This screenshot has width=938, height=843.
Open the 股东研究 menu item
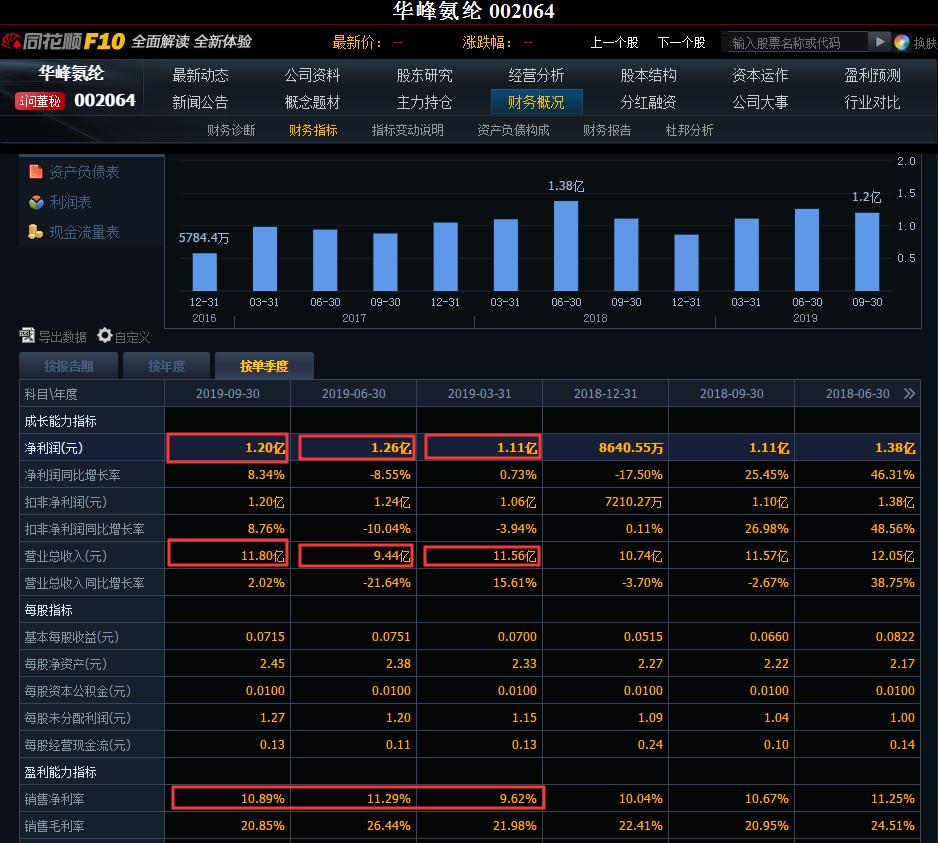[424, 75]
